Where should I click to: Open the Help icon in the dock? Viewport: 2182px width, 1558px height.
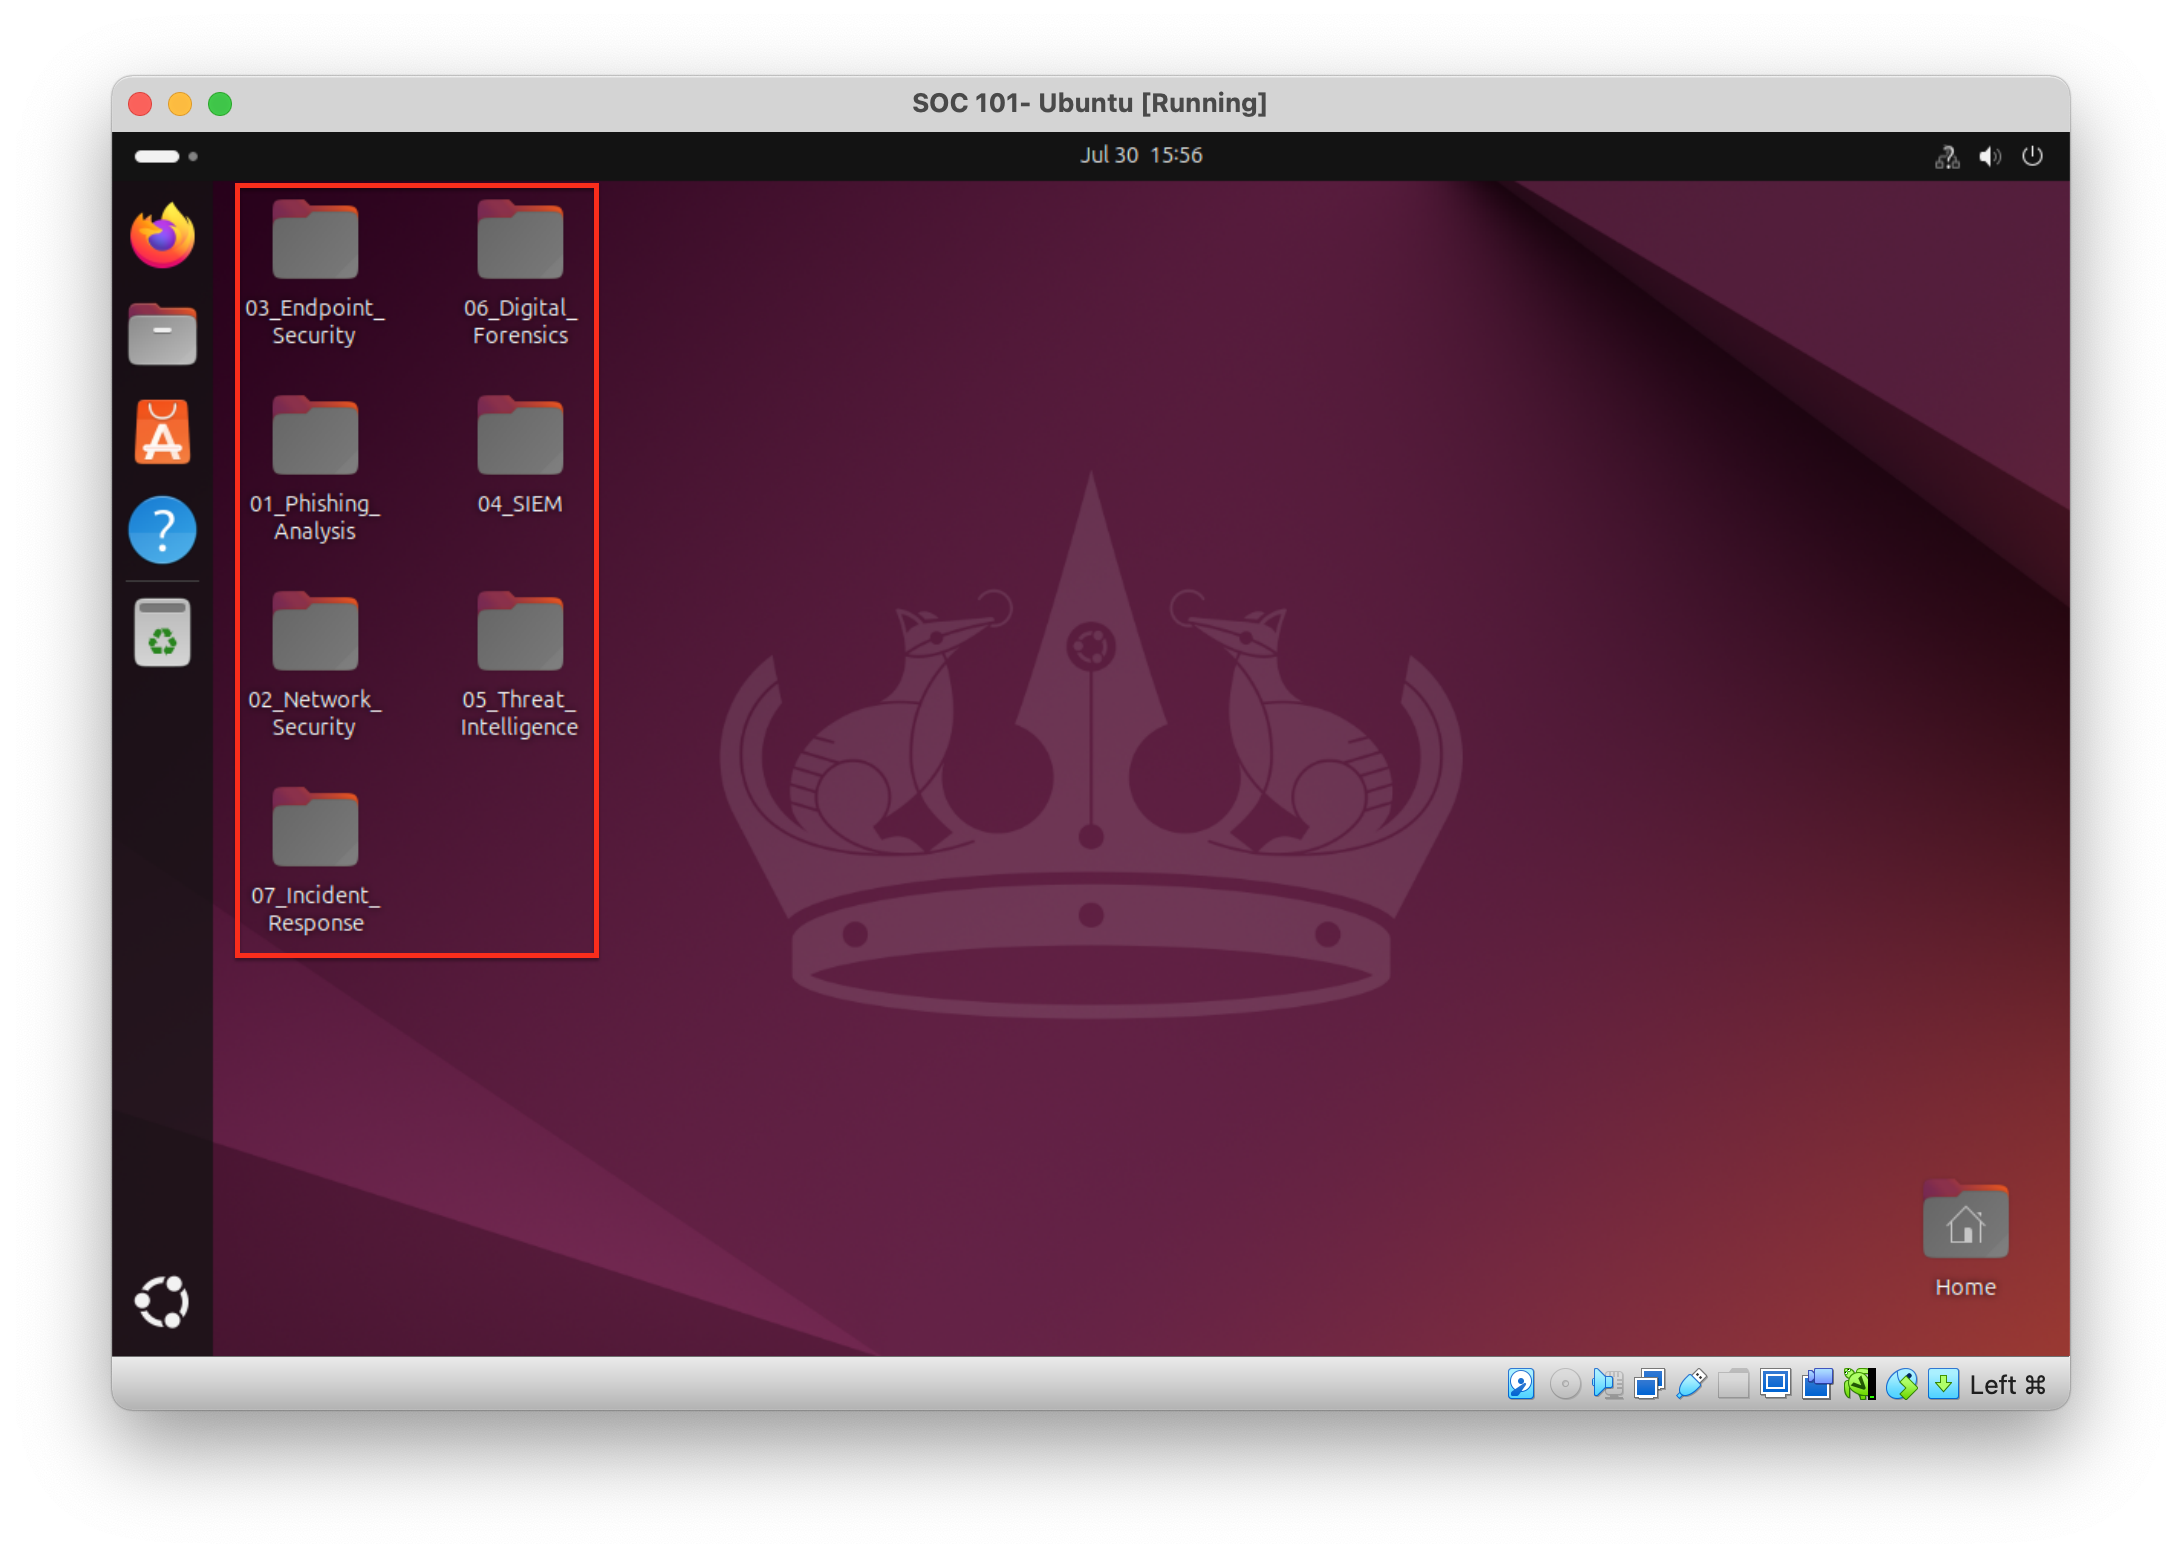(x=162, y=530)
